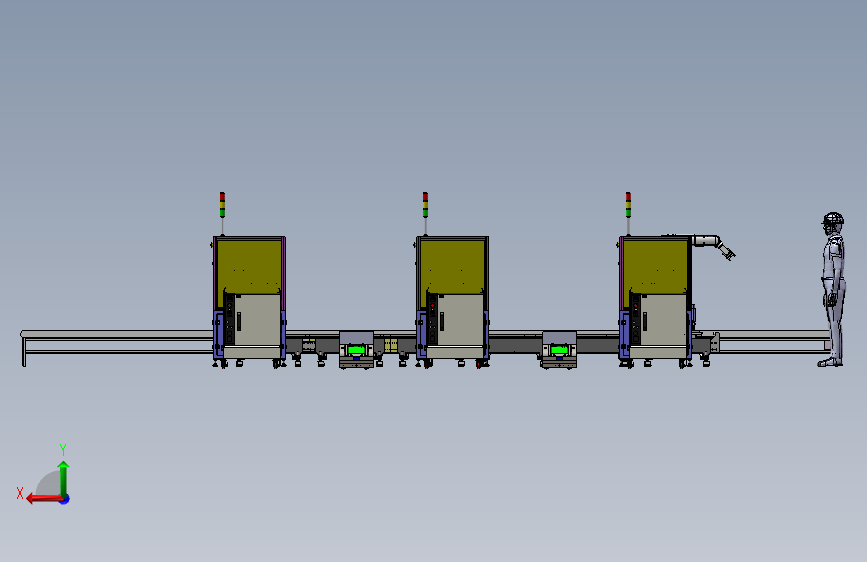The height and width of the screenshot is (562, 867).
Task: Select the olive upper panel of rightmost machine
Action: tap(655, 266)
